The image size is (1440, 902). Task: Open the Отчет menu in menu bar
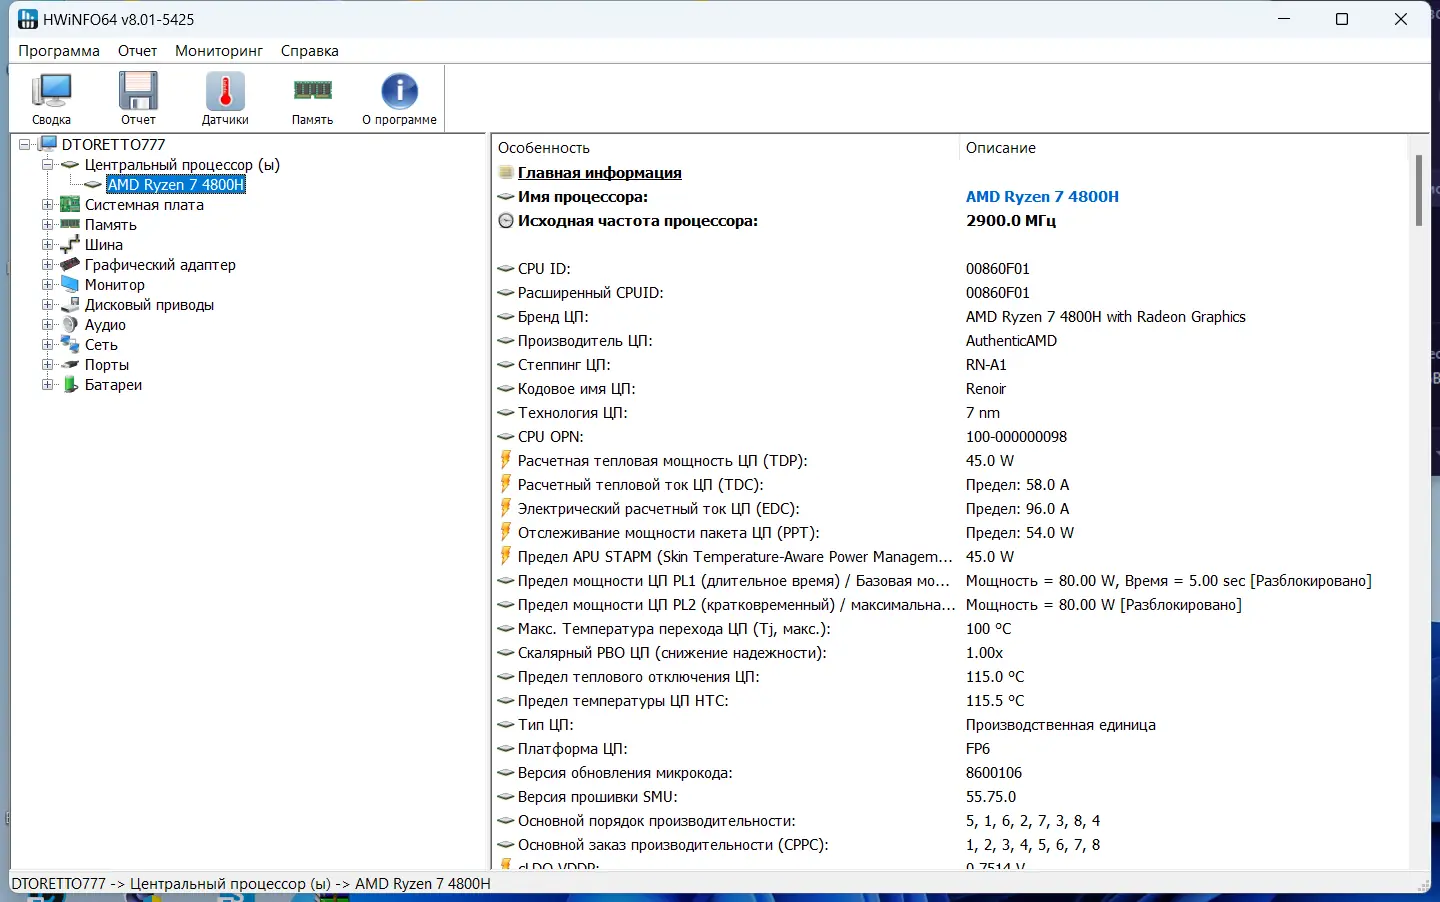(x=137, y=51)
